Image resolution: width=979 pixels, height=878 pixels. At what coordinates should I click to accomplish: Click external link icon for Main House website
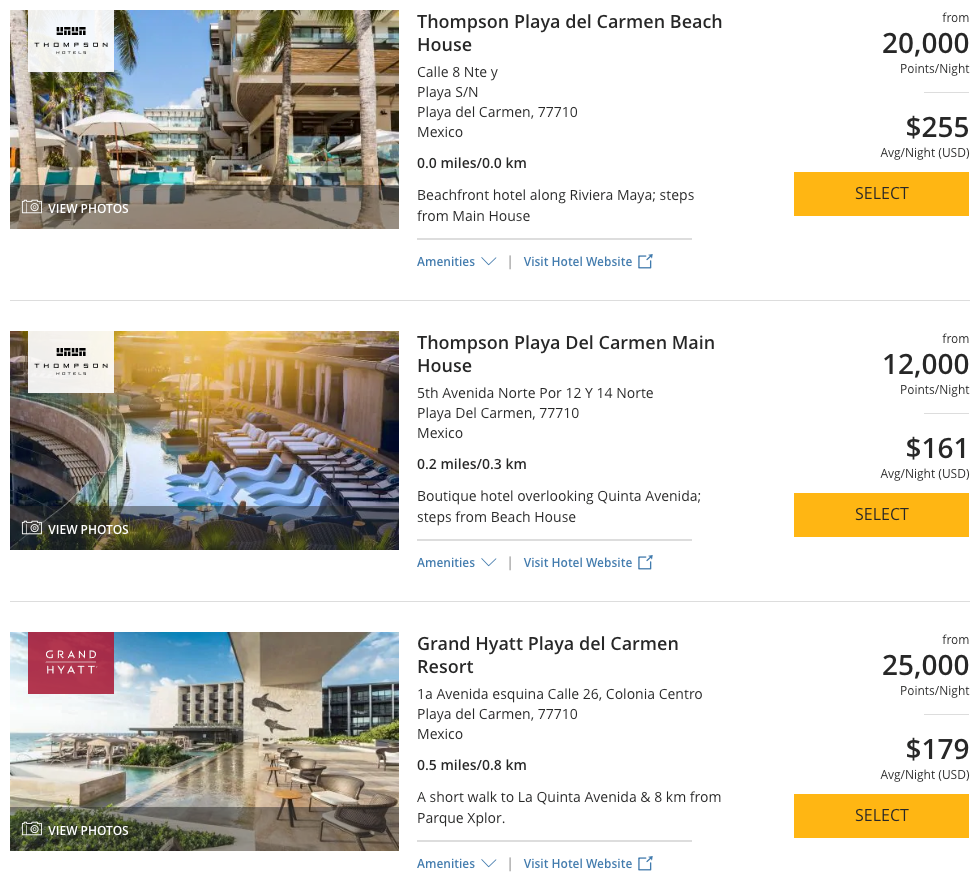[x=646, y=562]
